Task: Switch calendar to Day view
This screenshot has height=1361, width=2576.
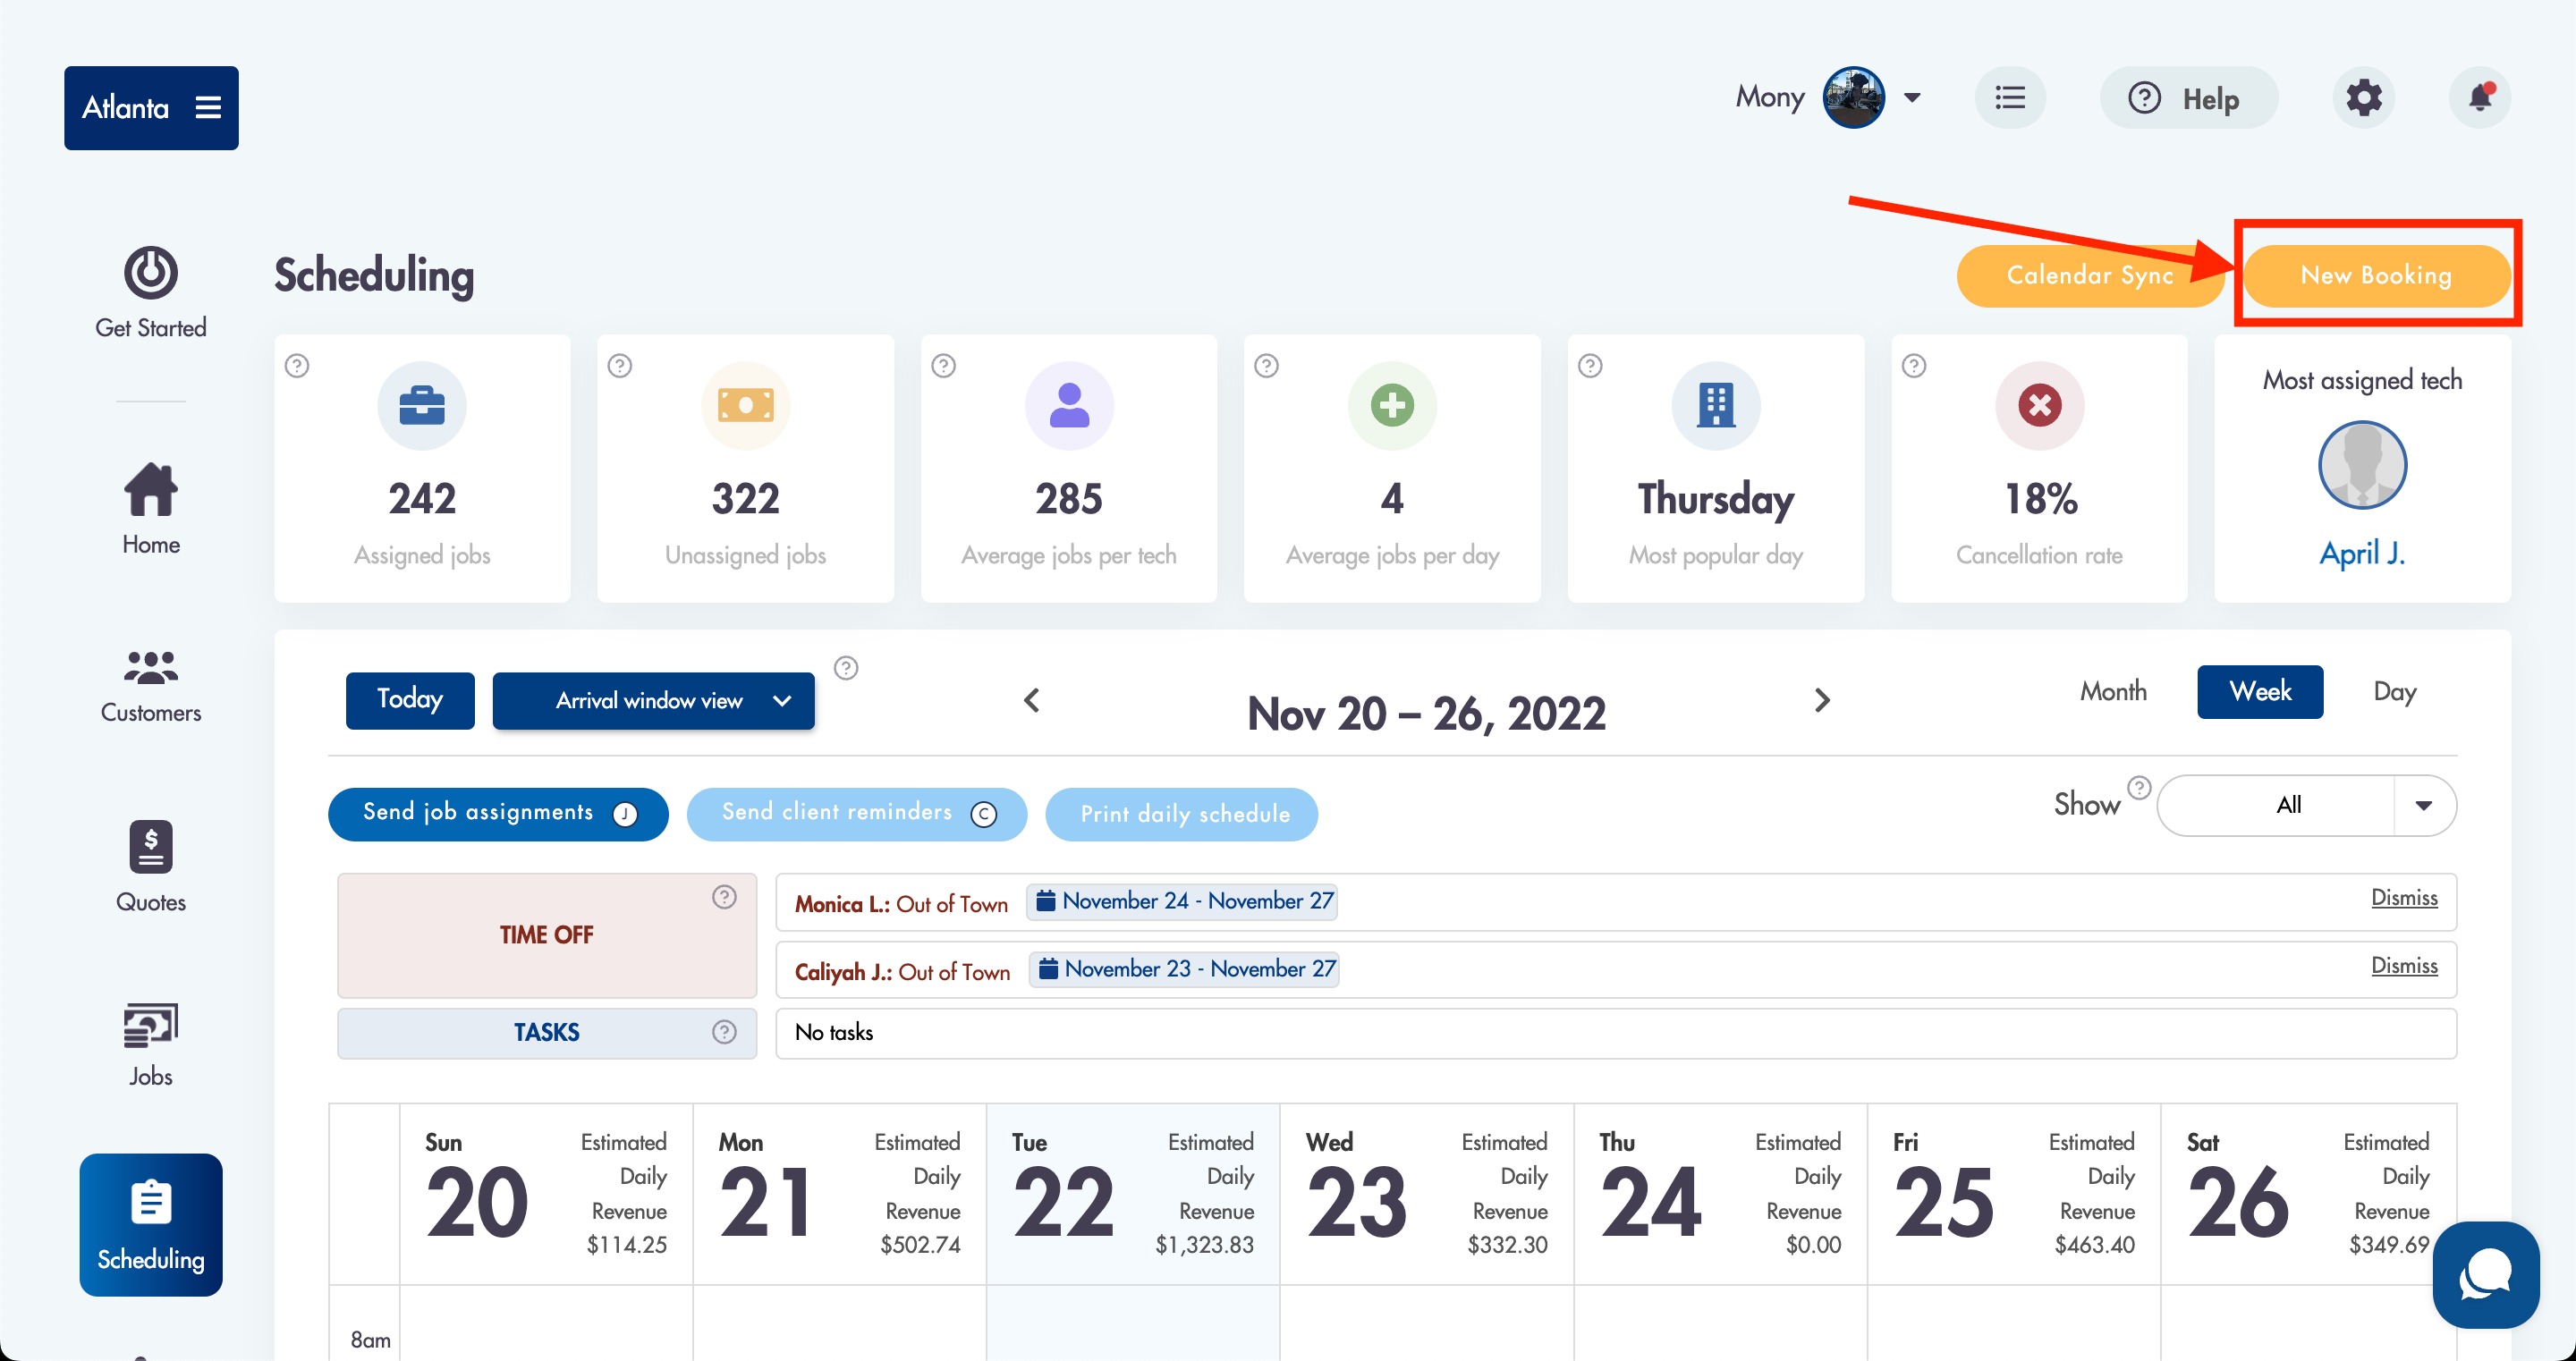Action: (x=2394, y=691)
